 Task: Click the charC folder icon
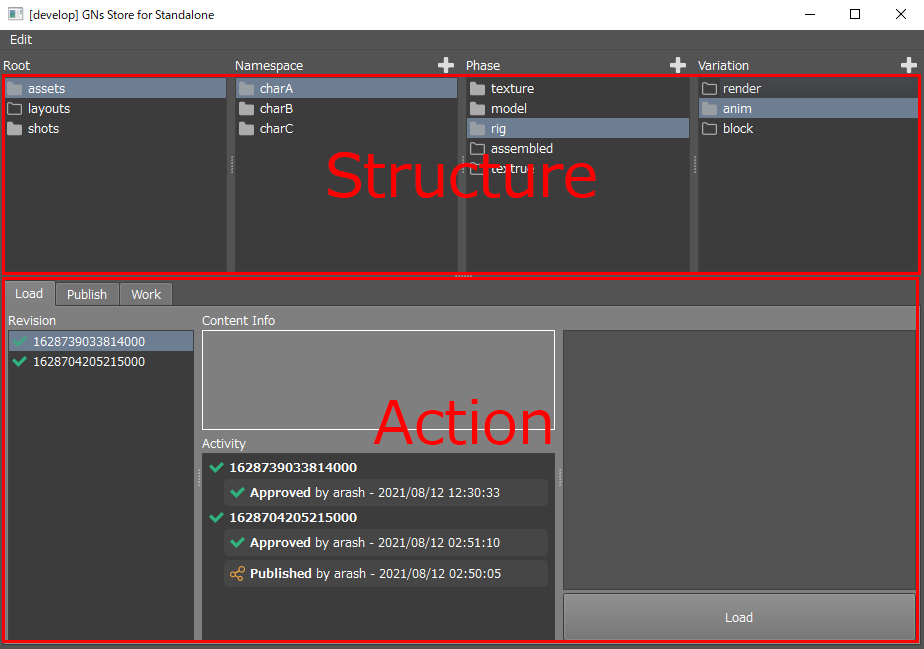coord(247,129)
